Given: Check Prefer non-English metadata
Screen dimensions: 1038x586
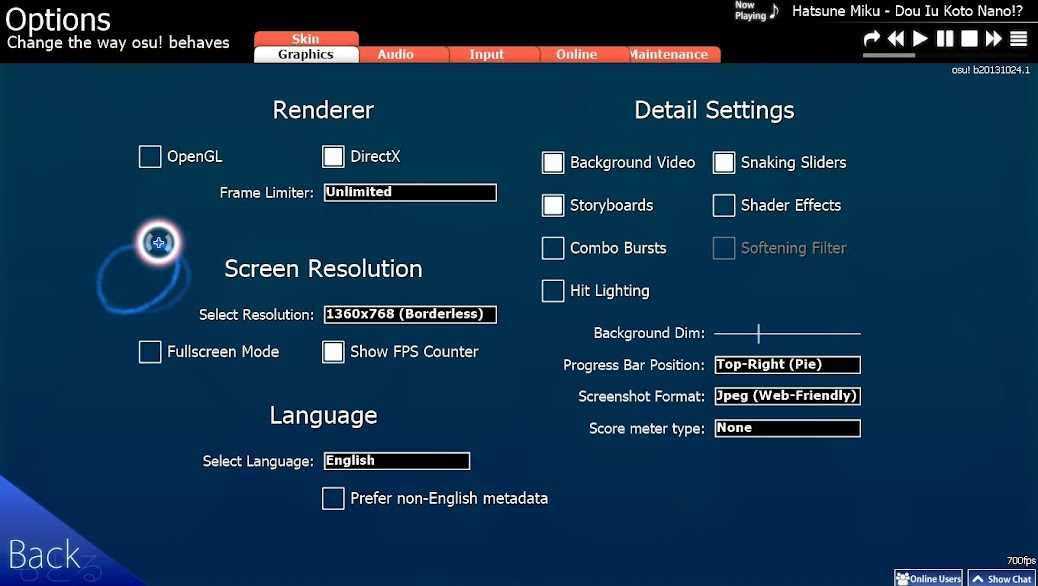Looking at the screenshot, I should coord(333,498).
